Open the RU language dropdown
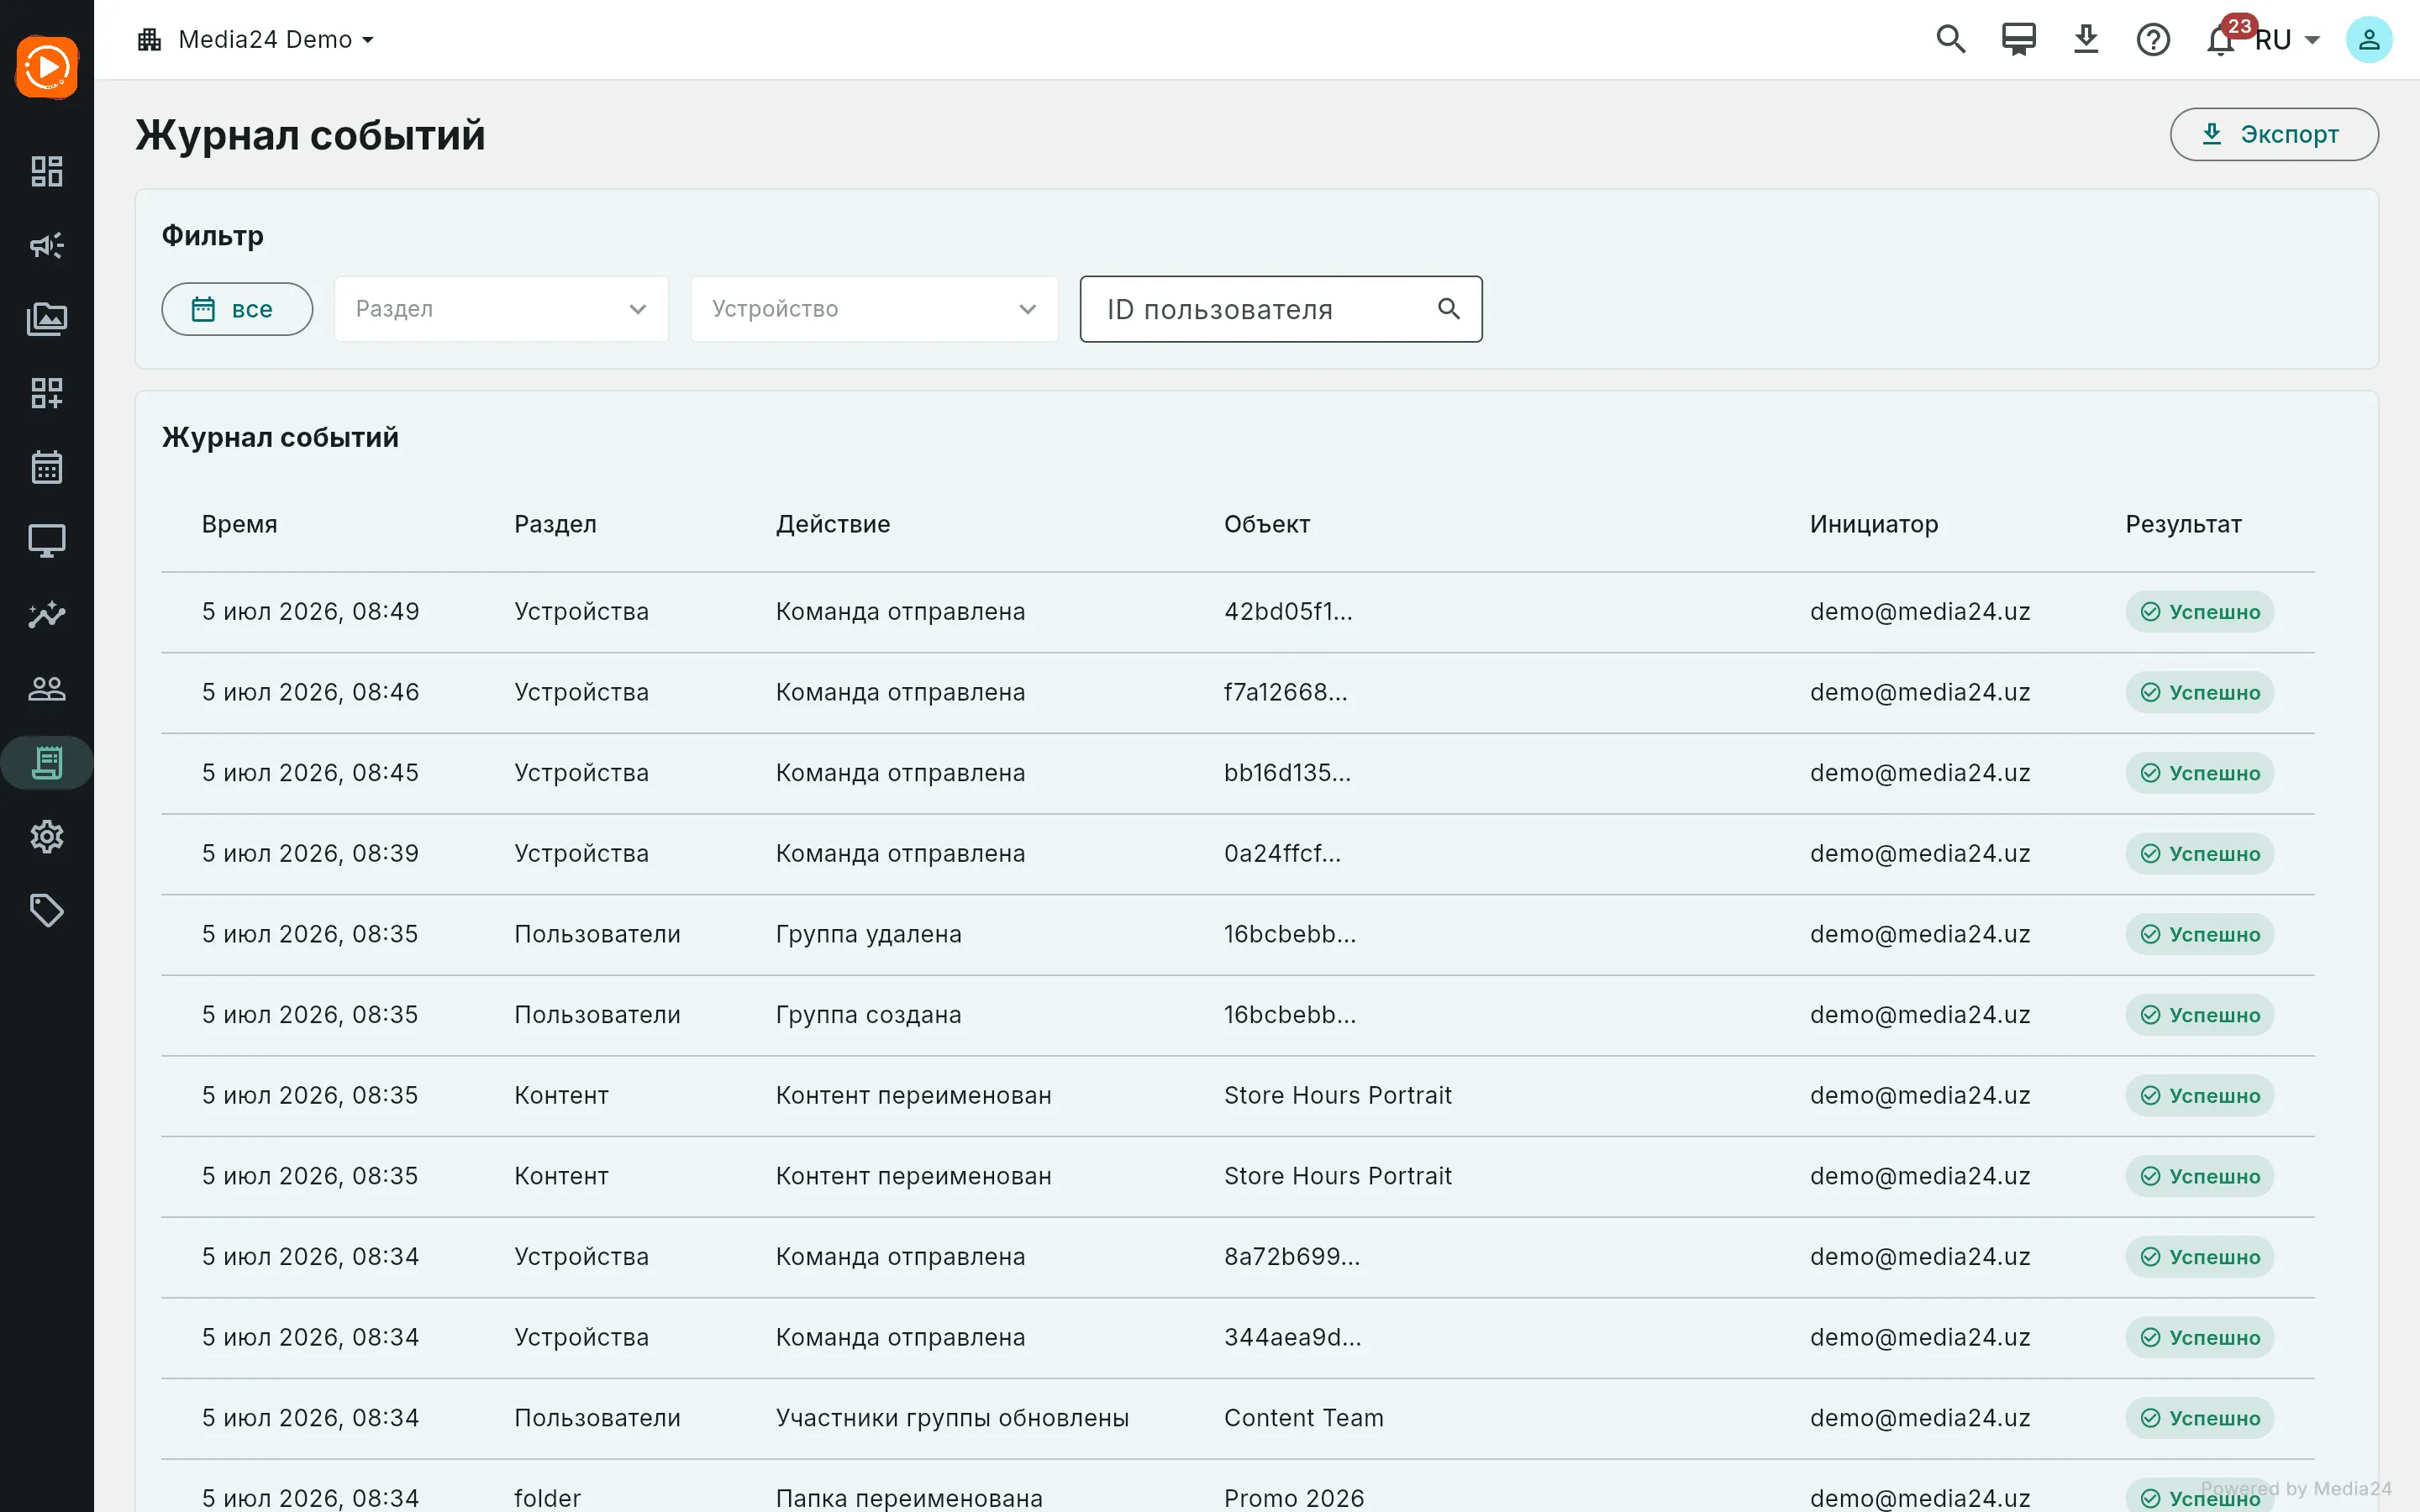2420x1512 pixels. coord(2287,40)
